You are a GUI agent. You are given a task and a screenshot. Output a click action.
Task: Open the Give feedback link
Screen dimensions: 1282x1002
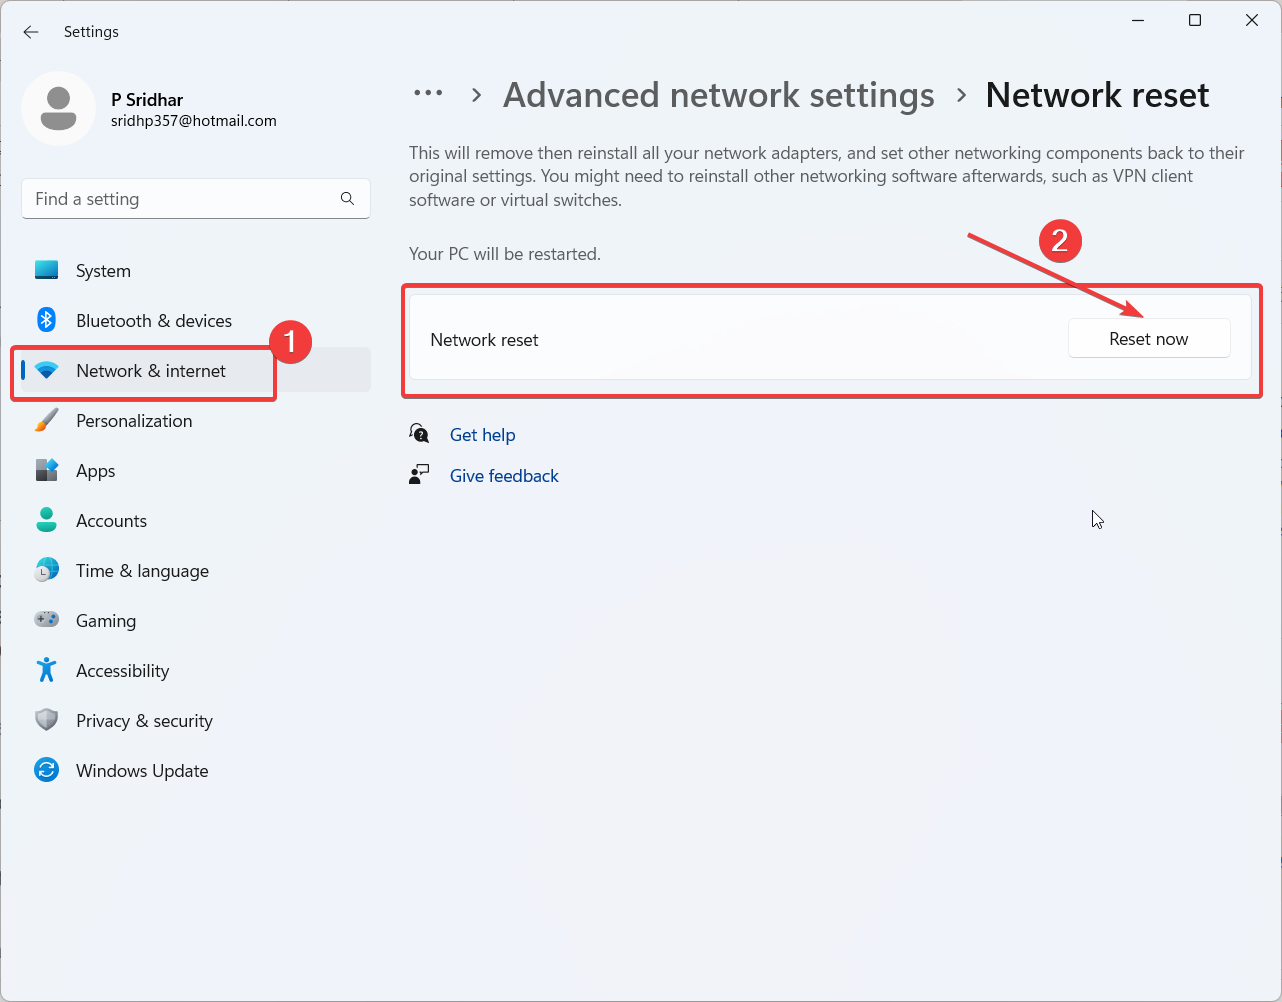pyautogui.click(x=504, y=476)
